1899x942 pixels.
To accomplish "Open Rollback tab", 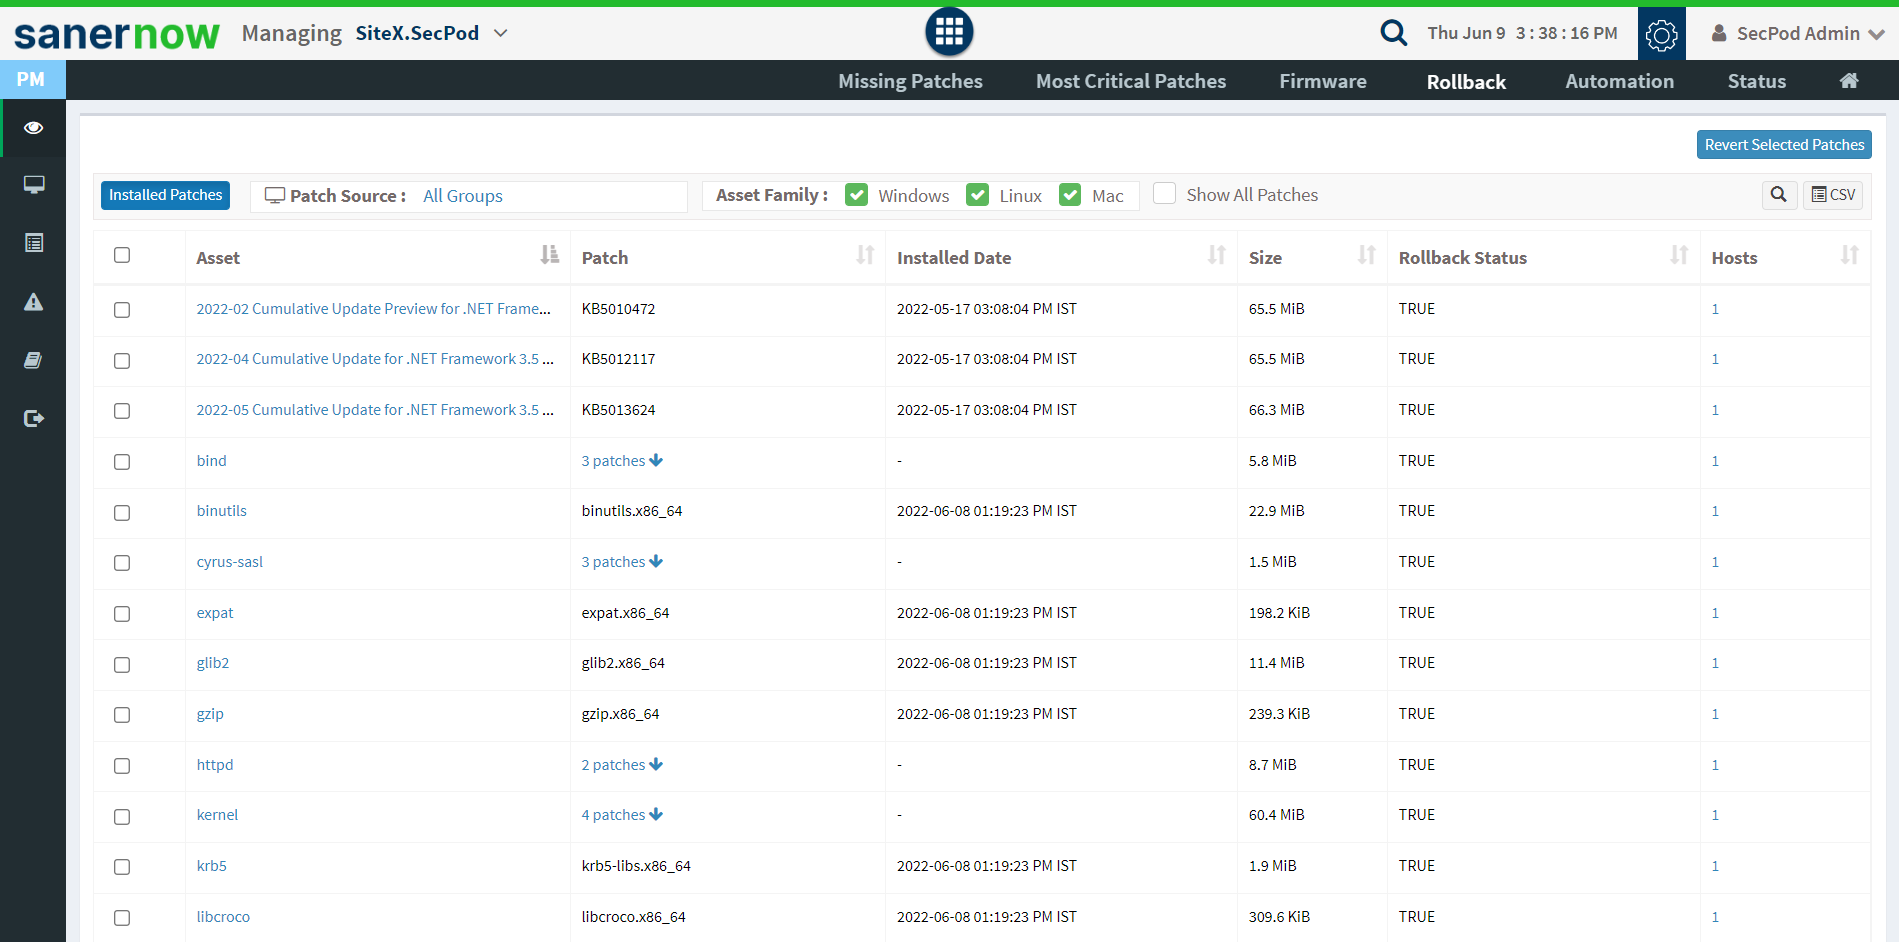I will pyautogui.click(x=1466, y=82).
